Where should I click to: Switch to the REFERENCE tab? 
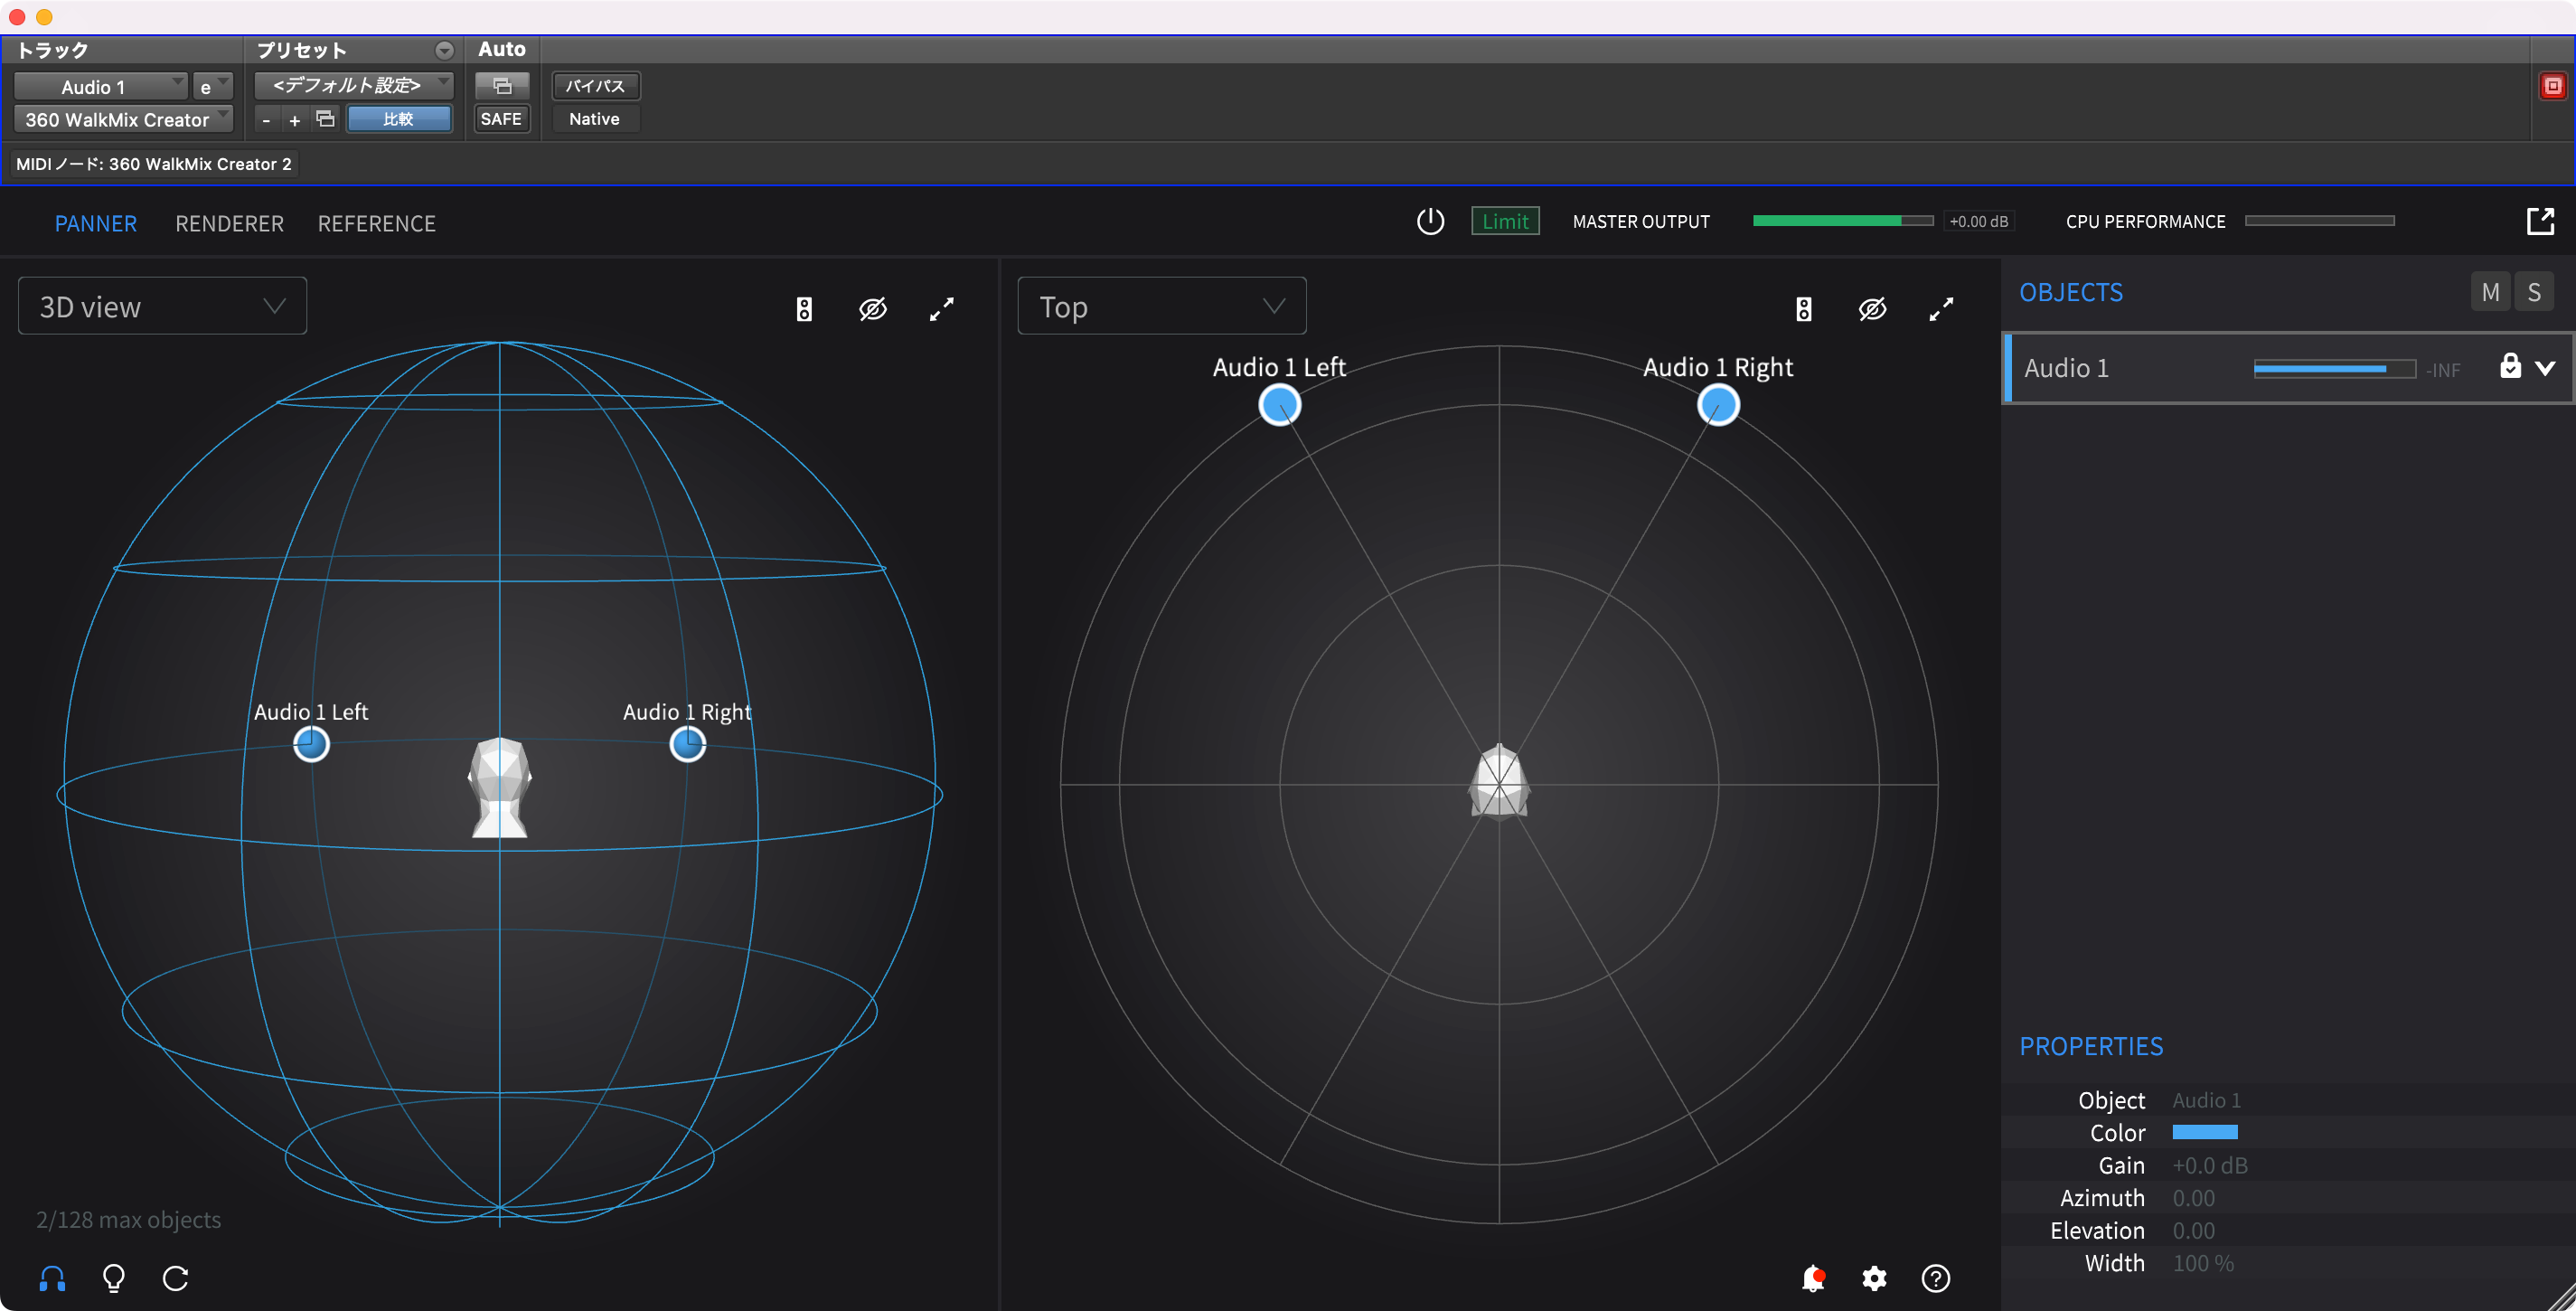376,223
